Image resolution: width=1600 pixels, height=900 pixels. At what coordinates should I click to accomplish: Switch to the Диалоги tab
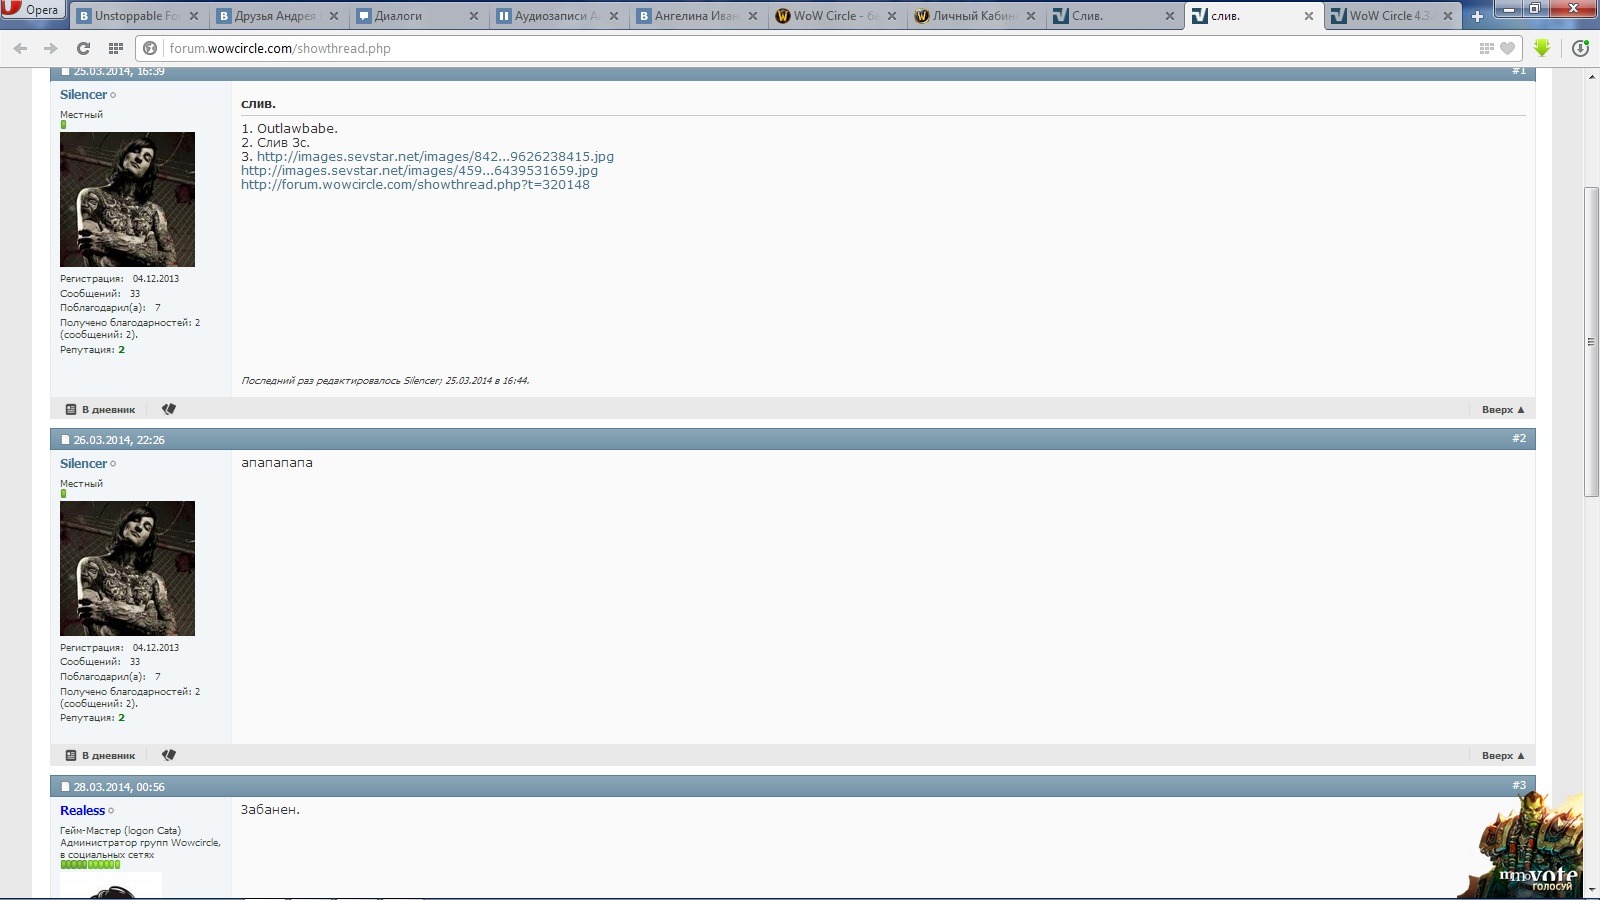pos(410,16)
